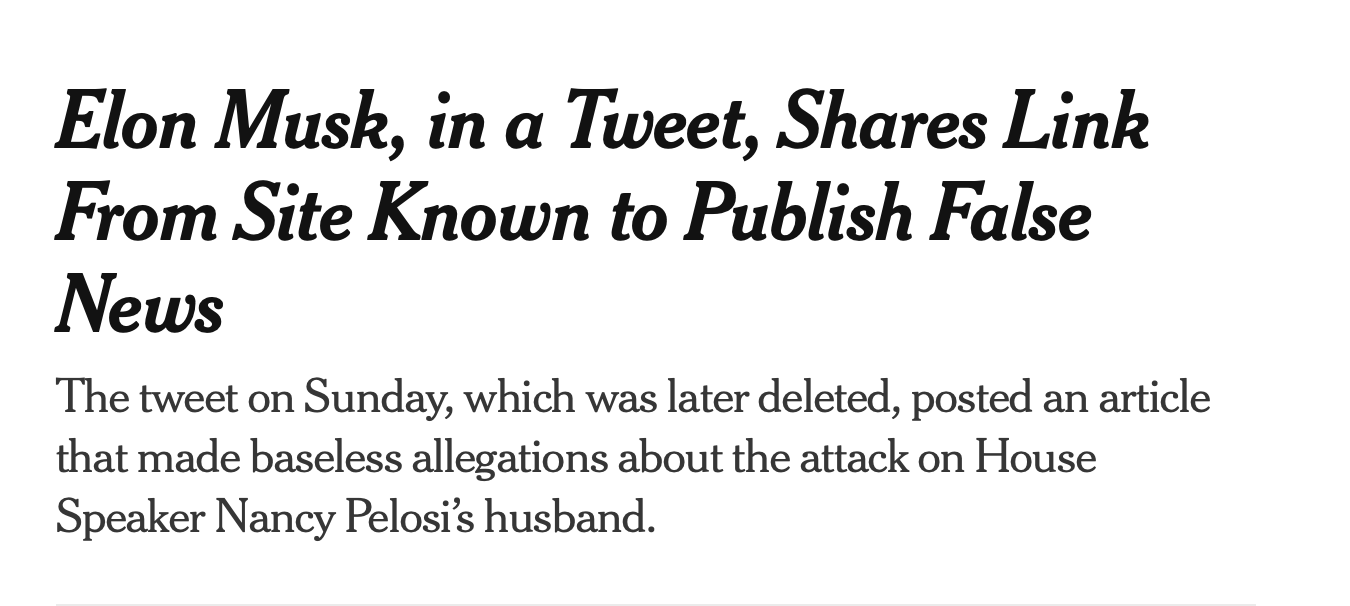The height and width of the screenshot is (606, 1350).
Task: Click "From Site" in the headline
Action: coord(202,213)
